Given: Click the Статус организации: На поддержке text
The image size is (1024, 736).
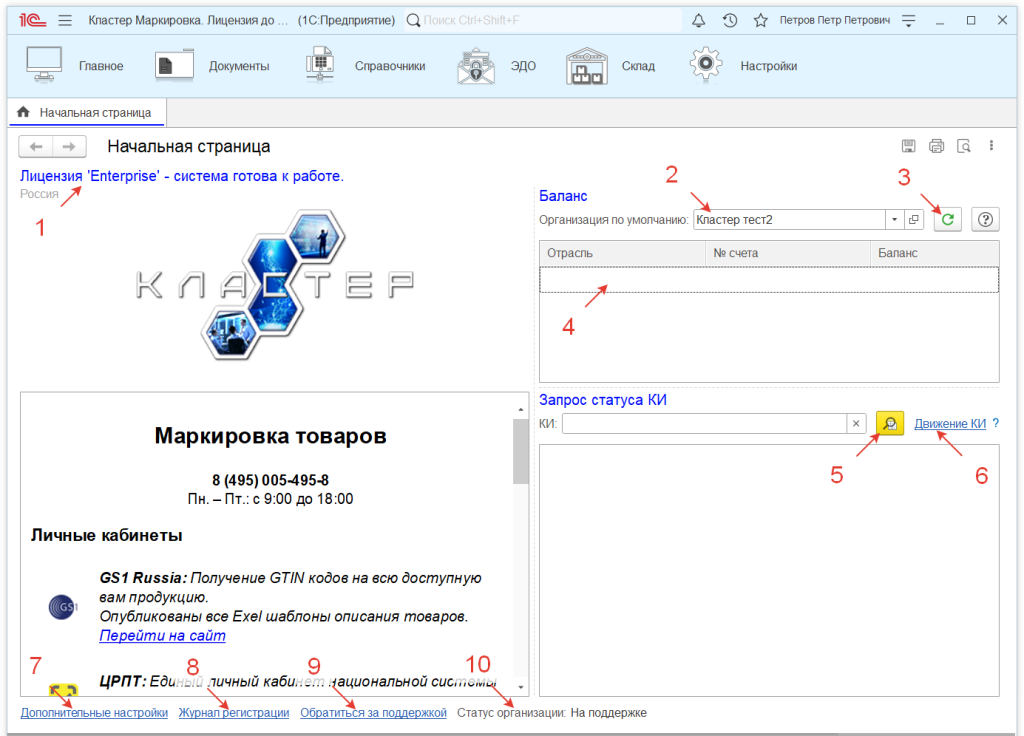Looking at the screenshot, I should tap(552, 712).
